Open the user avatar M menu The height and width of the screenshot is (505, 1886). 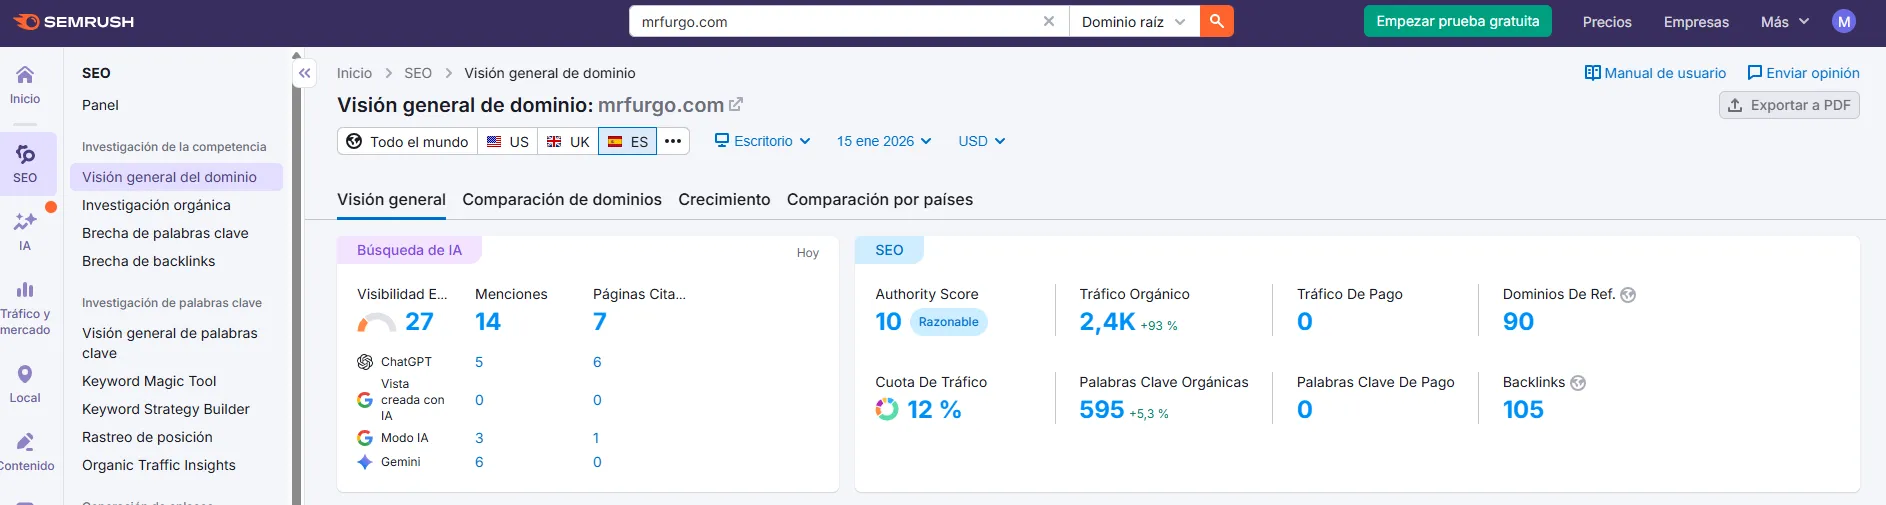1844,21
